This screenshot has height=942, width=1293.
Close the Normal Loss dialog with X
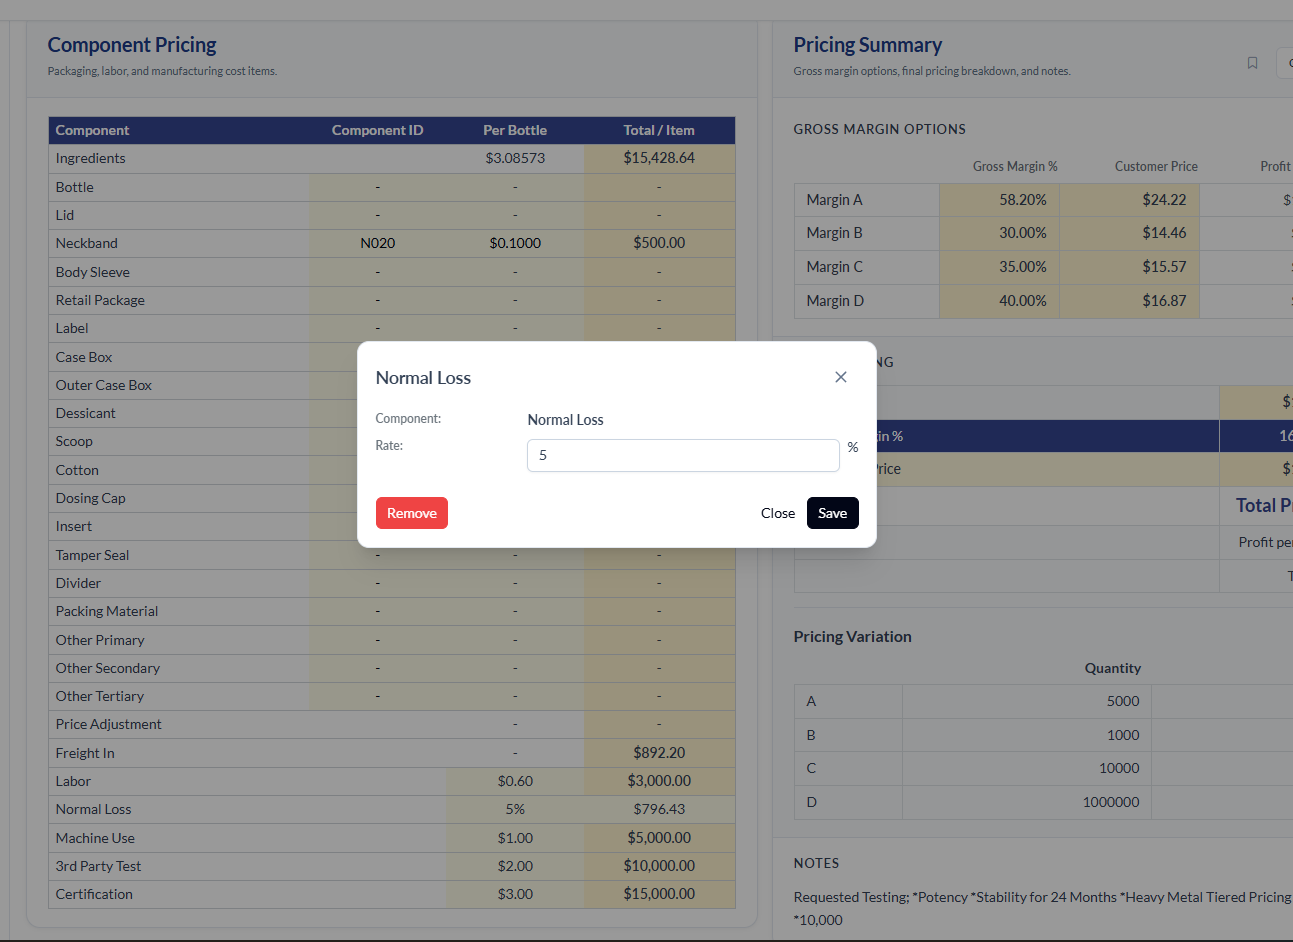click(841, 377)
